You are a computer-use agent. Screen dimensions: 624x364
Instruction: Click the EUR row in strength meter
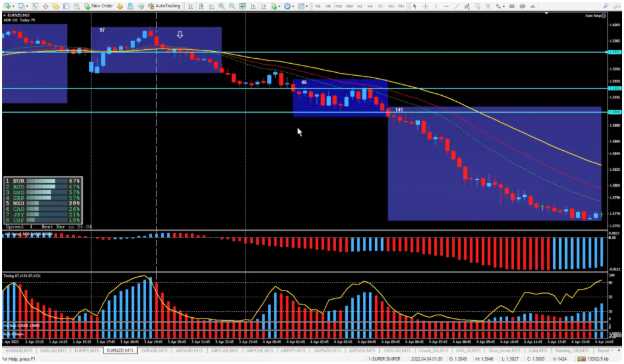point(43,181)
